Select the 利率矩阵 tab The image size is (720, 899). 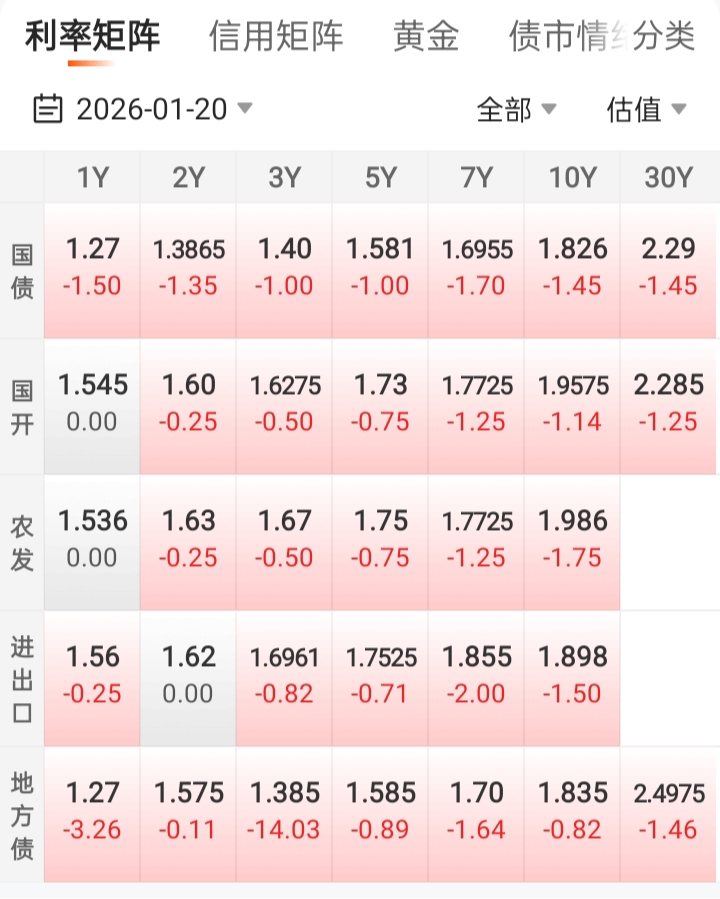click(x=92, y=37)
